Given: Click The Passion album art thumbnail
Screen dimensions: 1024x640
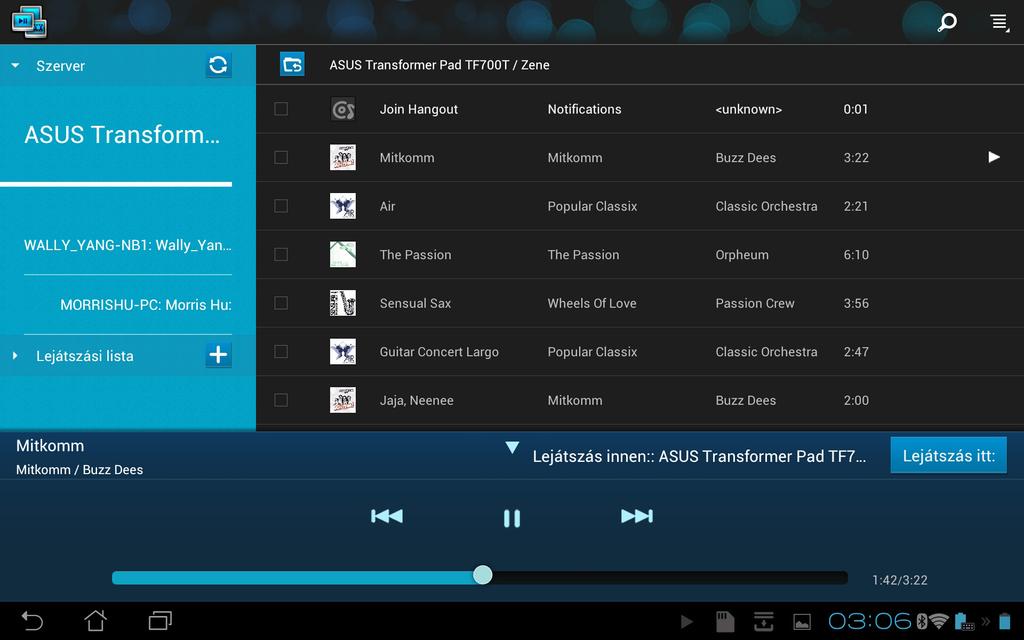Looking at the screenshot, I should [343, 255].
